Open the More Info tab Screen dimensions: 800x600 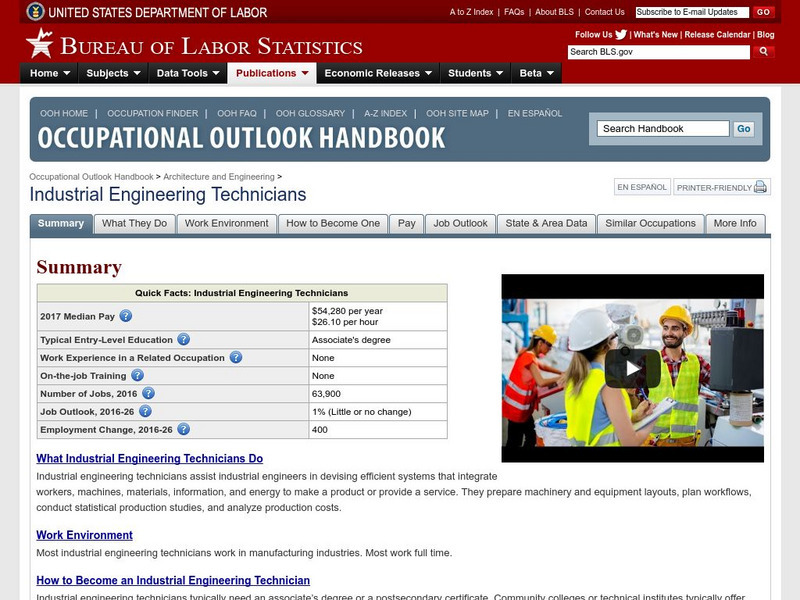(x=735, y=223)
